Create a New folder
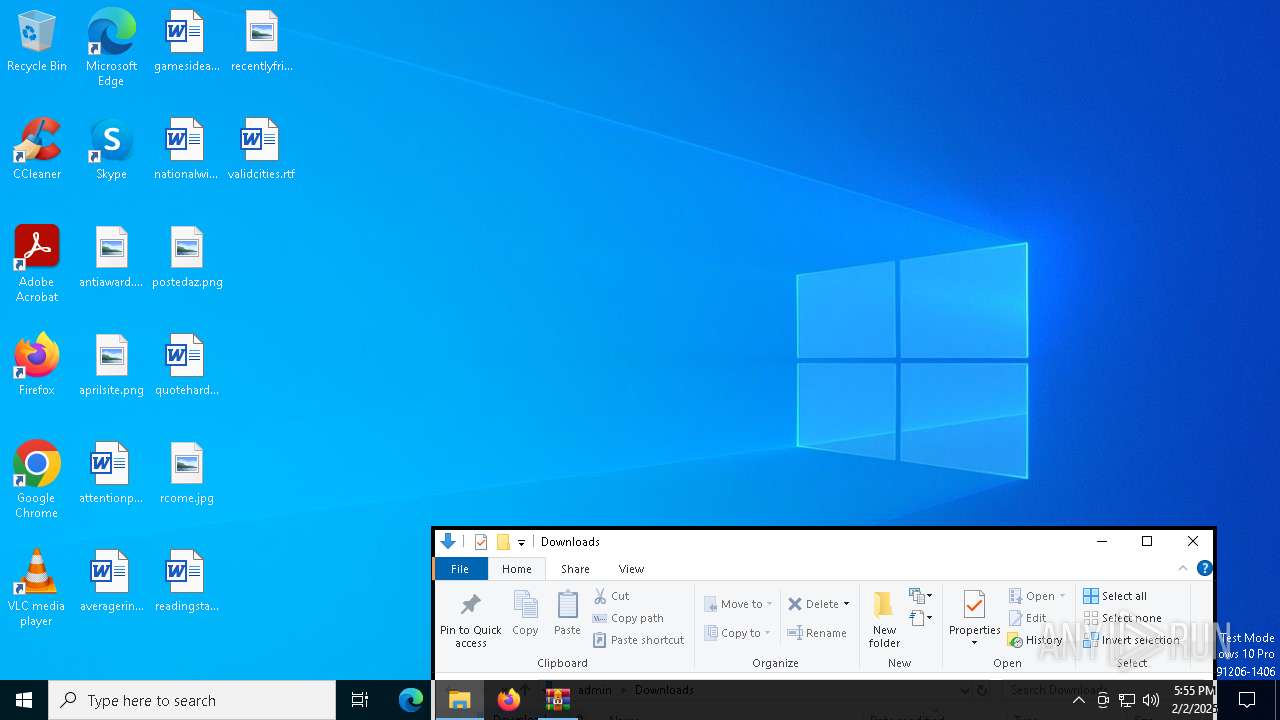This screenshot has height=720, width=1280. click(x=884, y=619)
